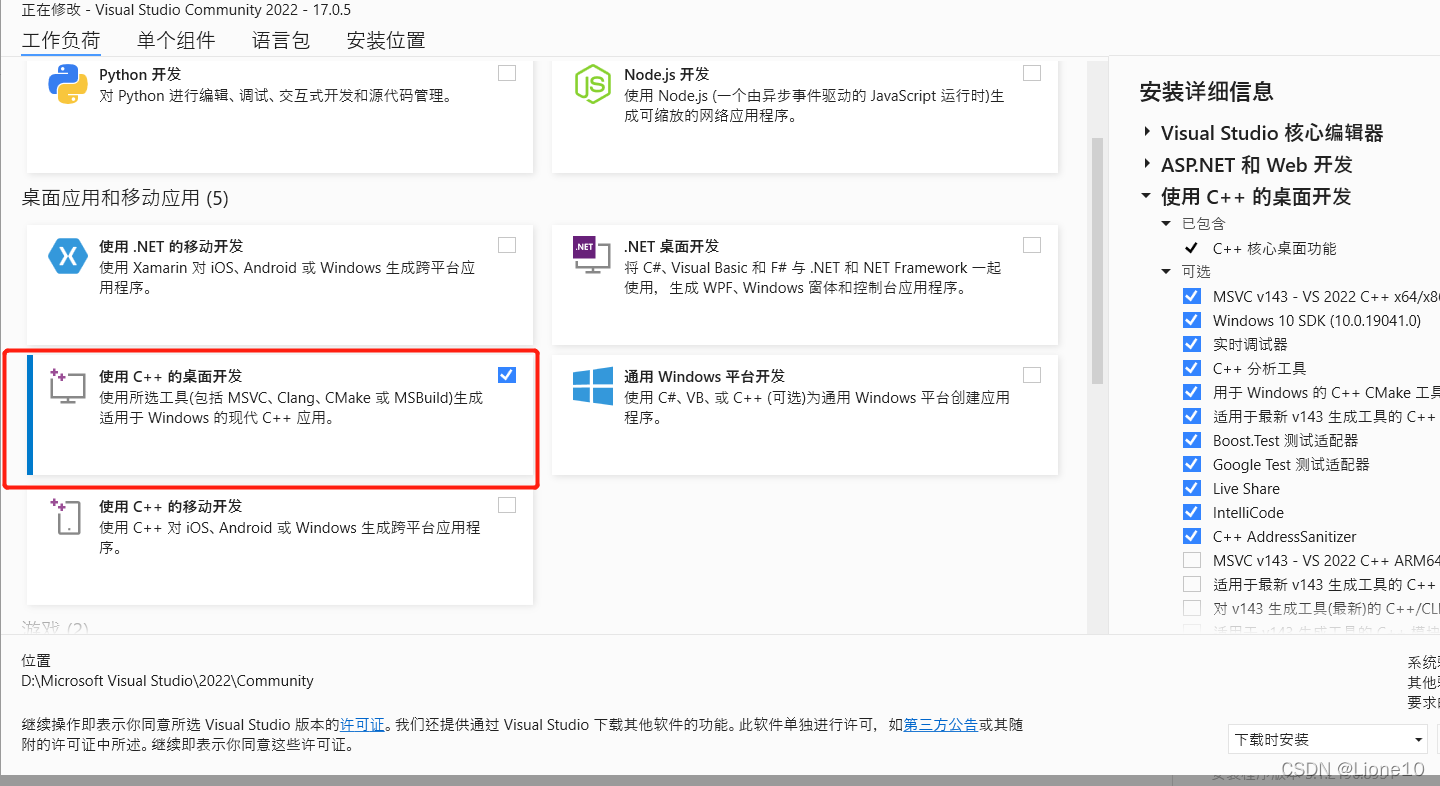The height and width of the screenshot is (786, 1440).
Task: Open the 下载时安装 dropdown
Action: [x=1328, y=740]
